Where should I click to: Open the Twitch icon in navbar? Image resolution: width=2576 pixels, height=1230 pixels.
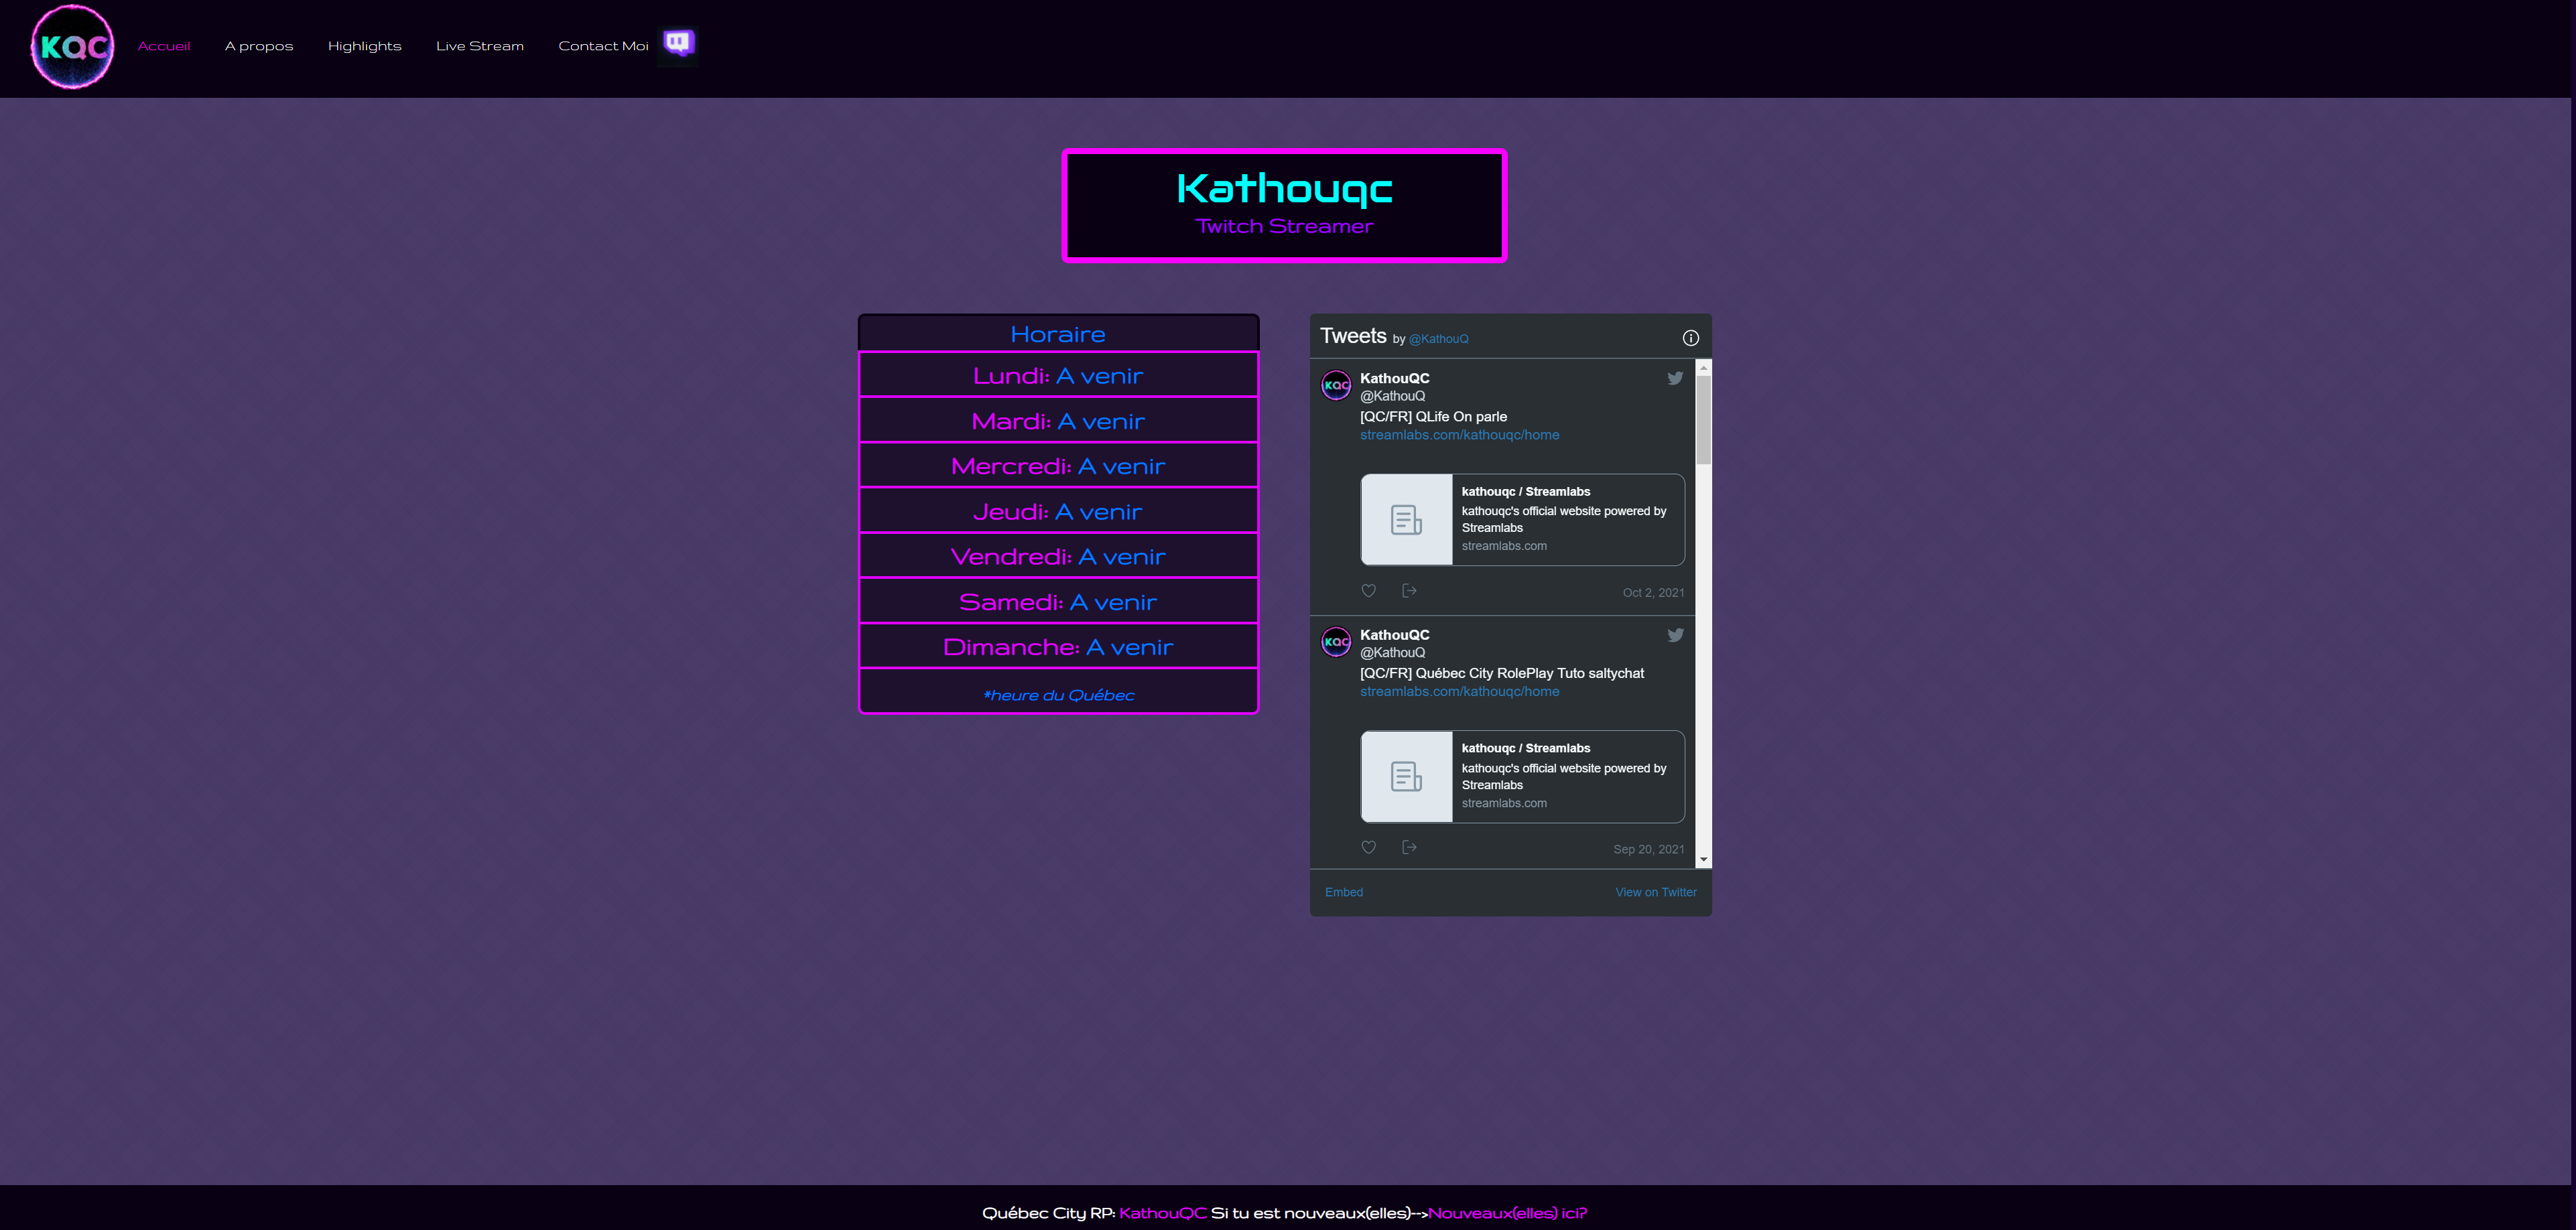point(678,43)
